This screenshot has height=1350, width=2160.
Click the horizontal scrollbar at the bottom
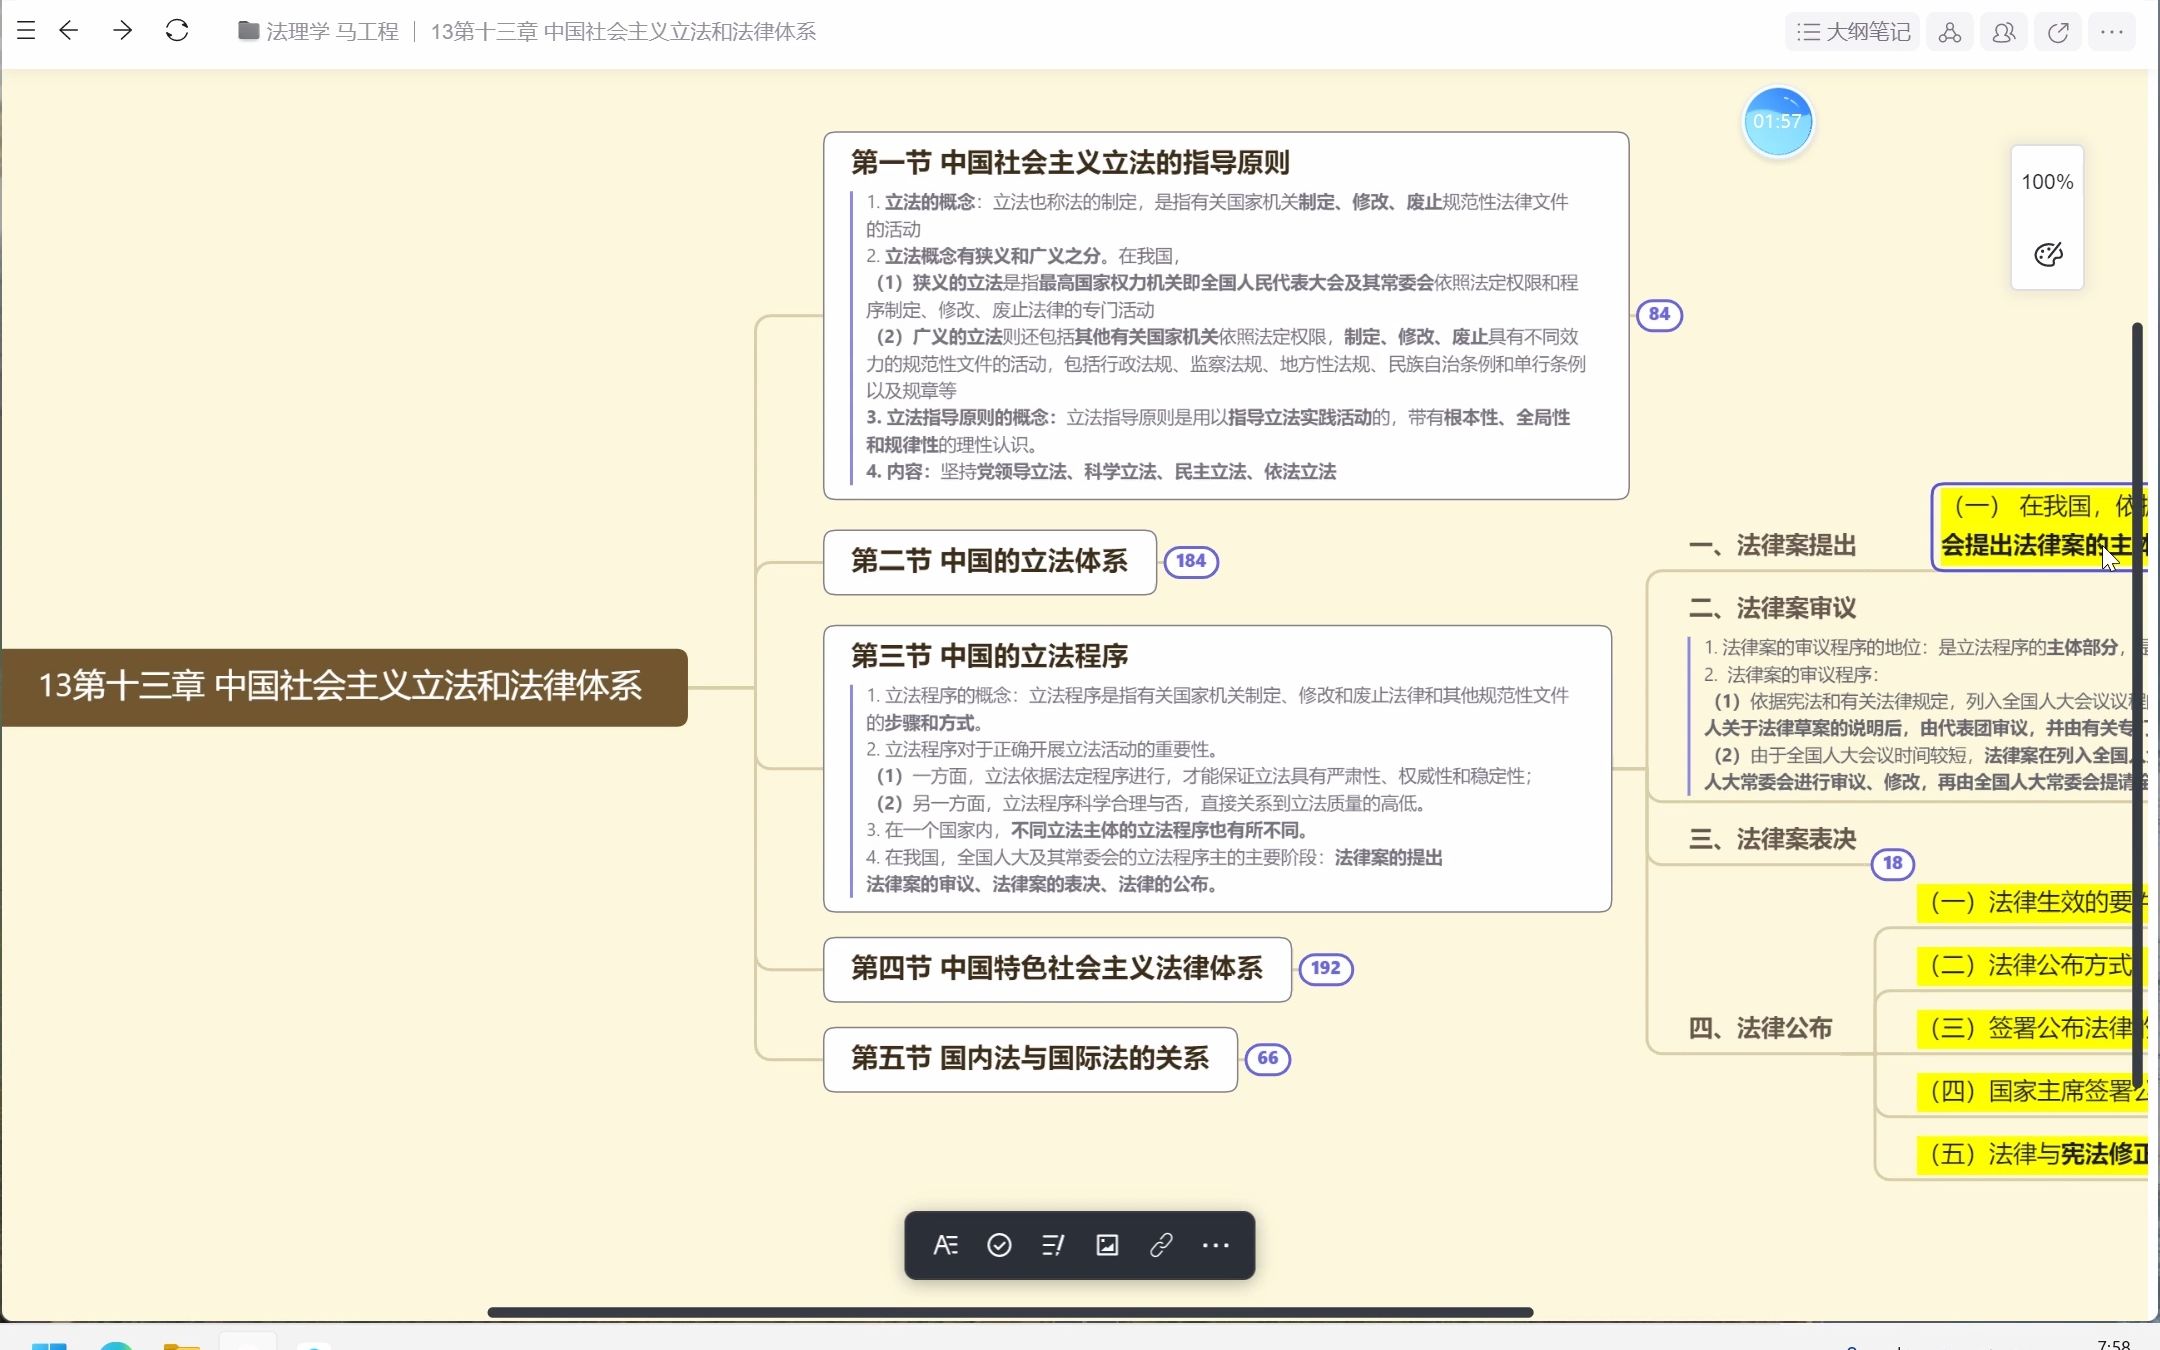point(1010,1312)
